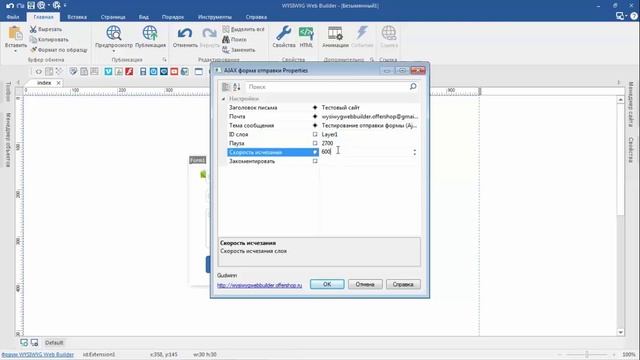Click OK in the Properties dialog
This screenshot has width=640, height=360.
pyautogui.click(x=327, y=284)
